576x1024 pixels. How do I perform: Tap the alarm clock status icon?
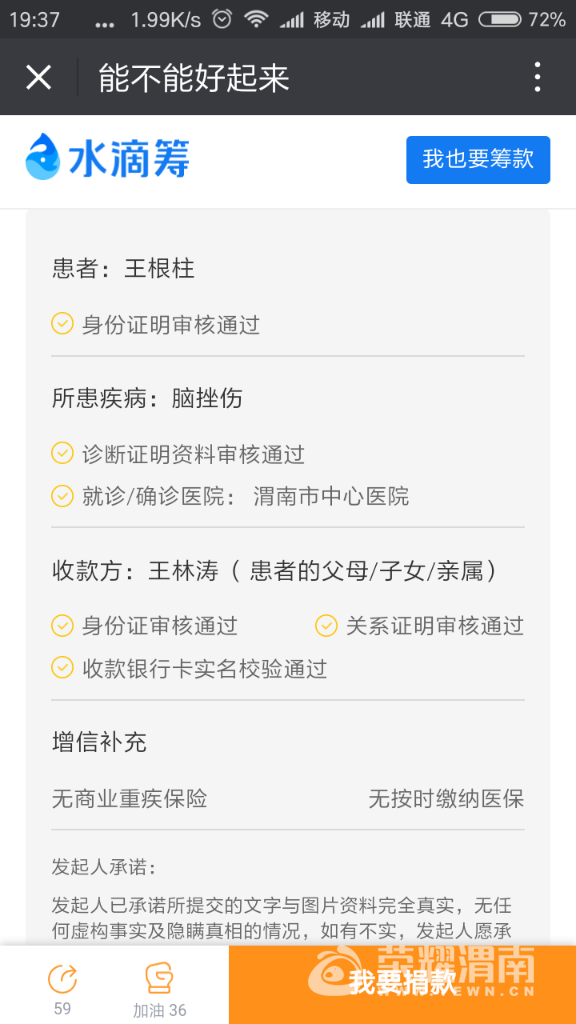222,20
